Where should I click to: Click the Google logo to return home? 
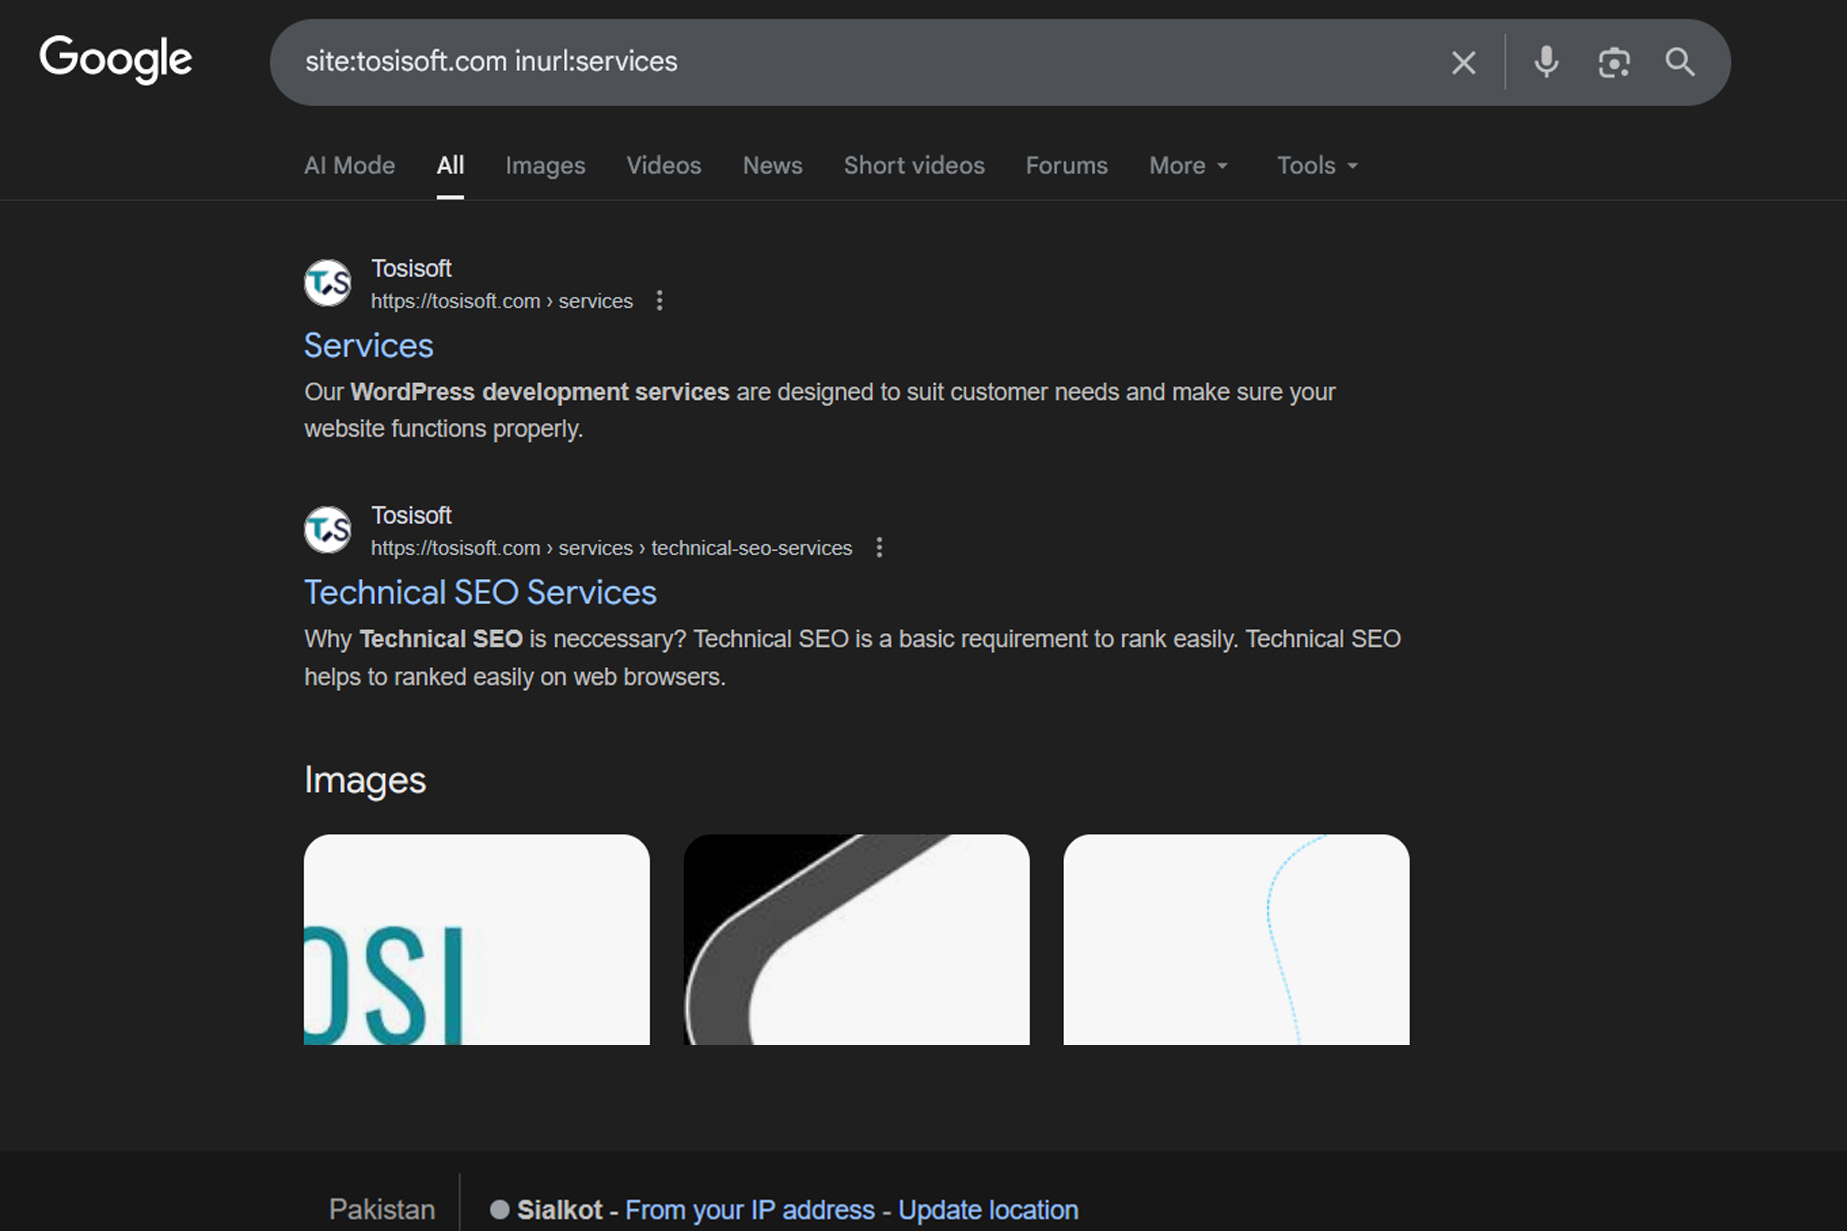115,60
